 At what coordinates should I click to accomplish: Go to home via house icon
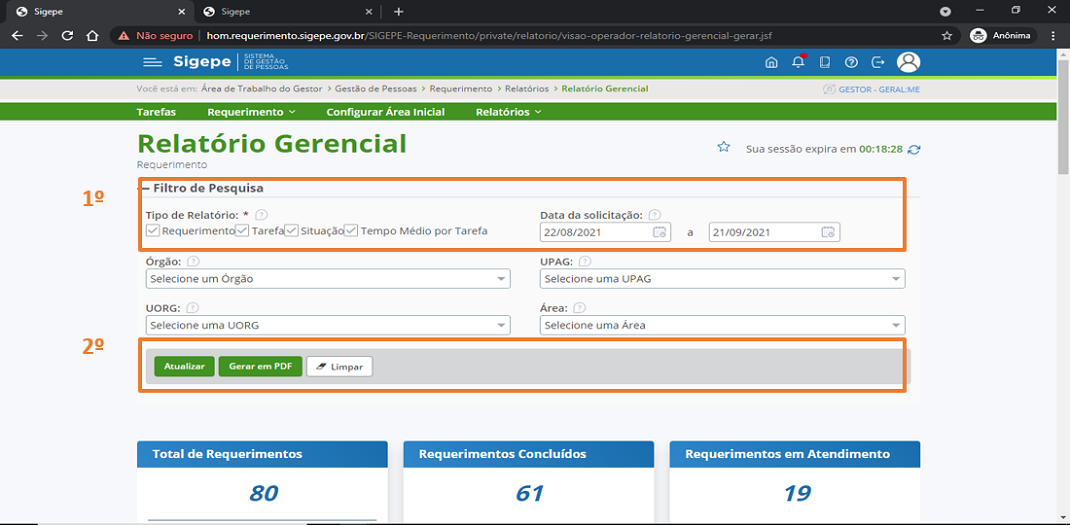(771, 62)
